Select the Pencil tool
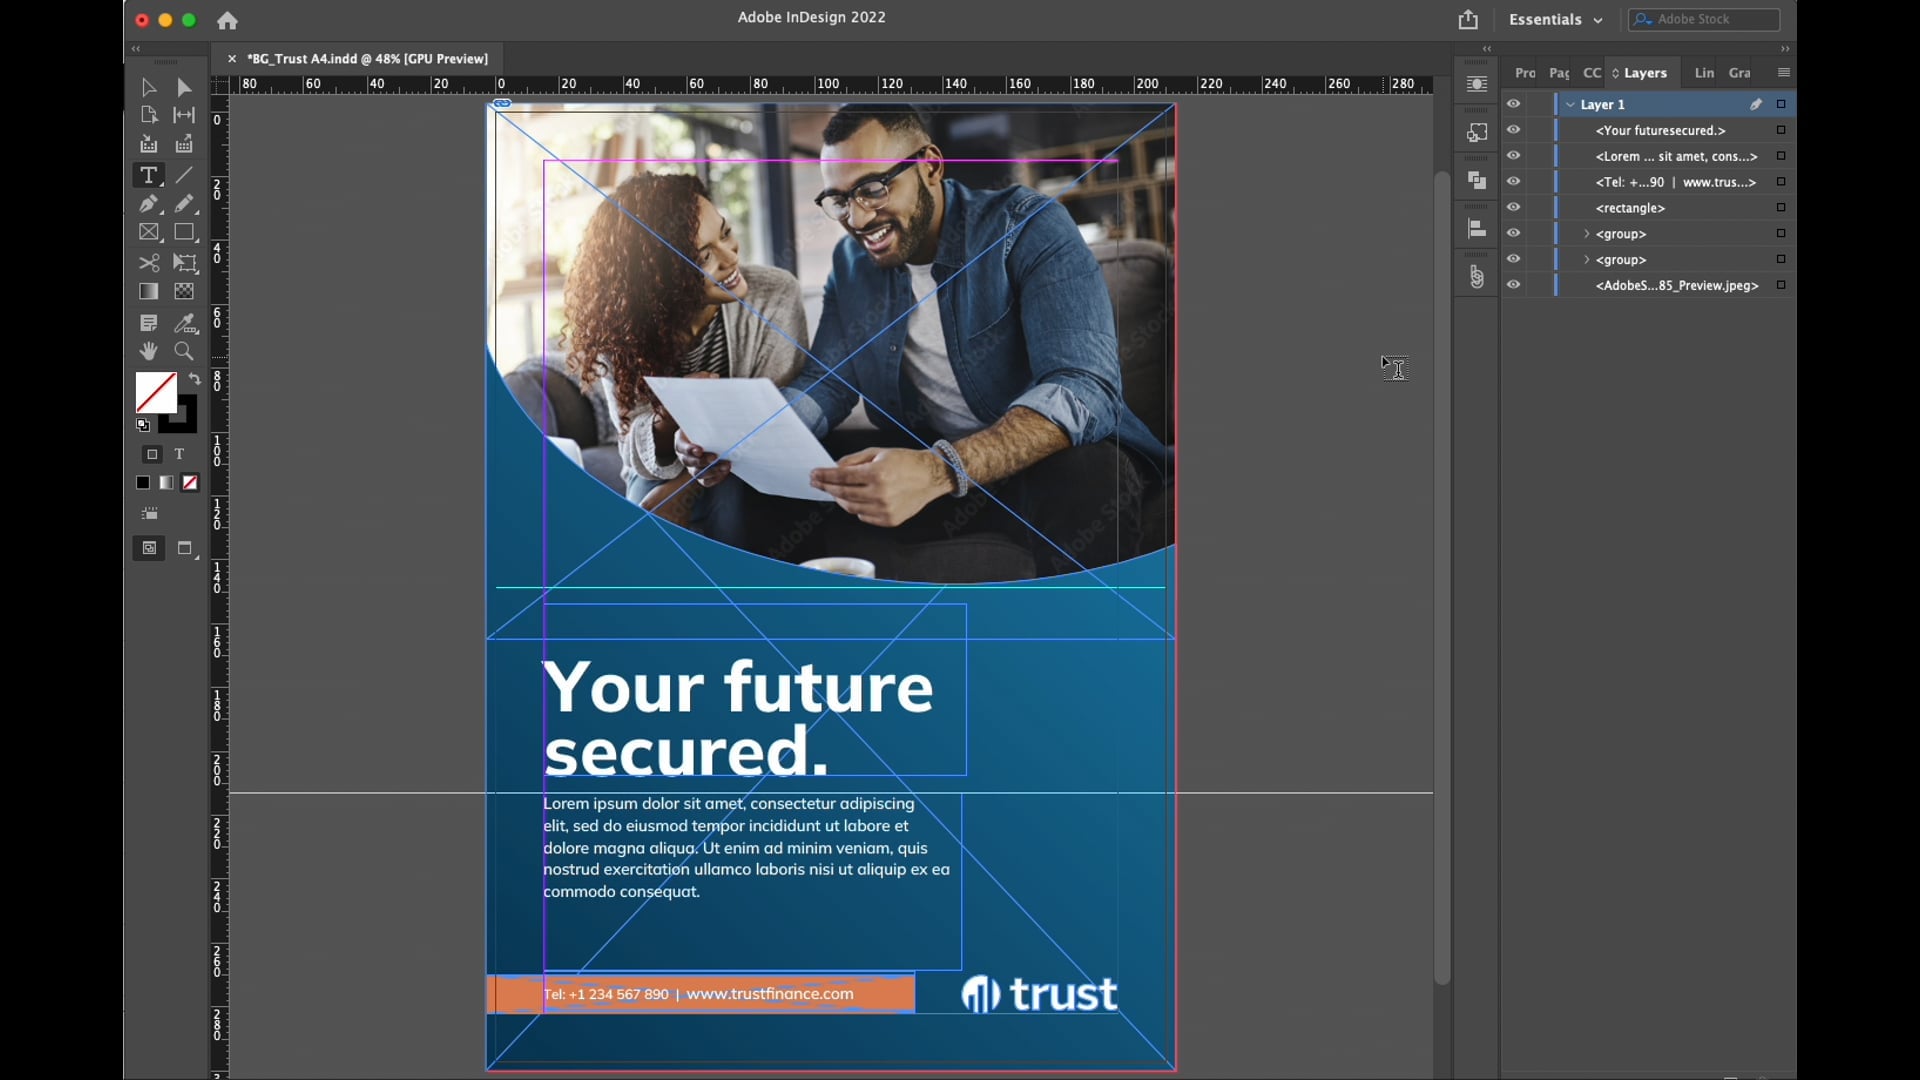1920x1080 pixels. pos(184,204)
